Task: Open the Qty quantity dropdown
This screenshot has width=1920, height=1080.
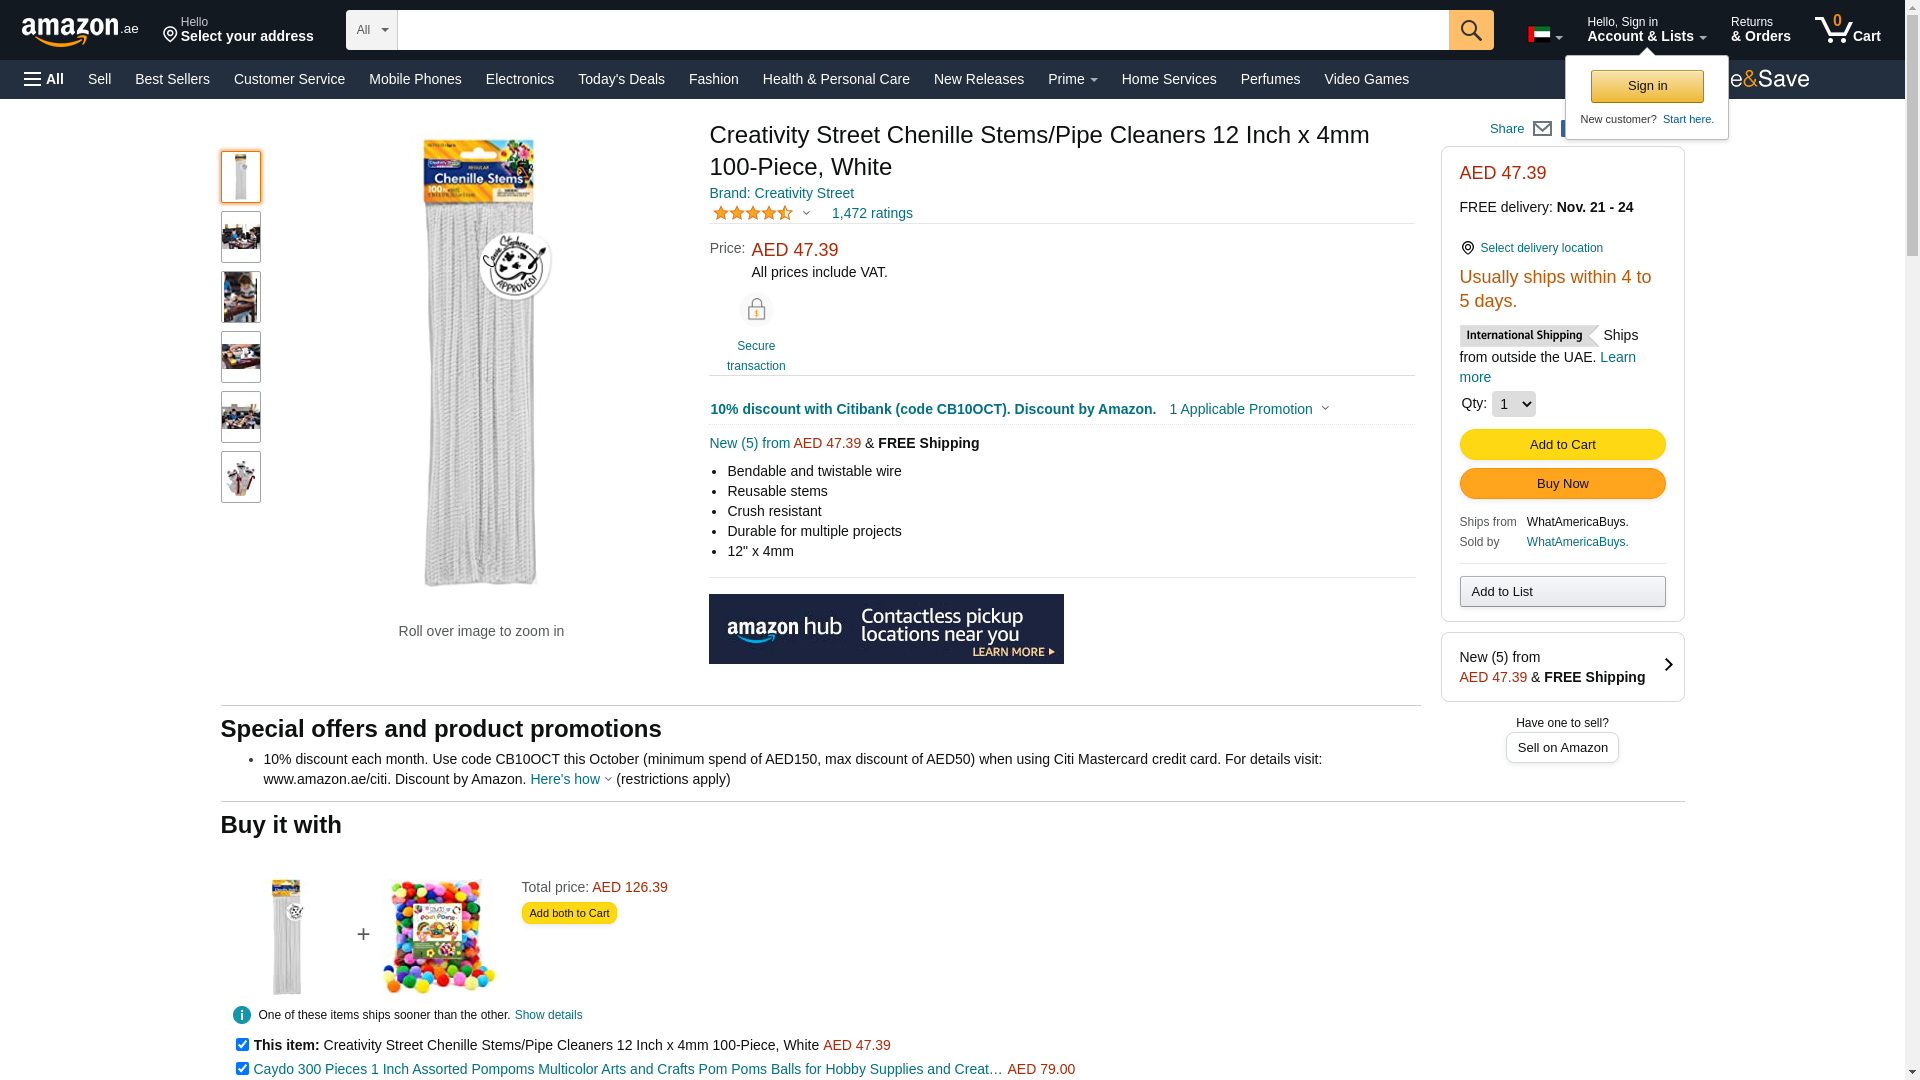Action: [x=1513, y=404]
